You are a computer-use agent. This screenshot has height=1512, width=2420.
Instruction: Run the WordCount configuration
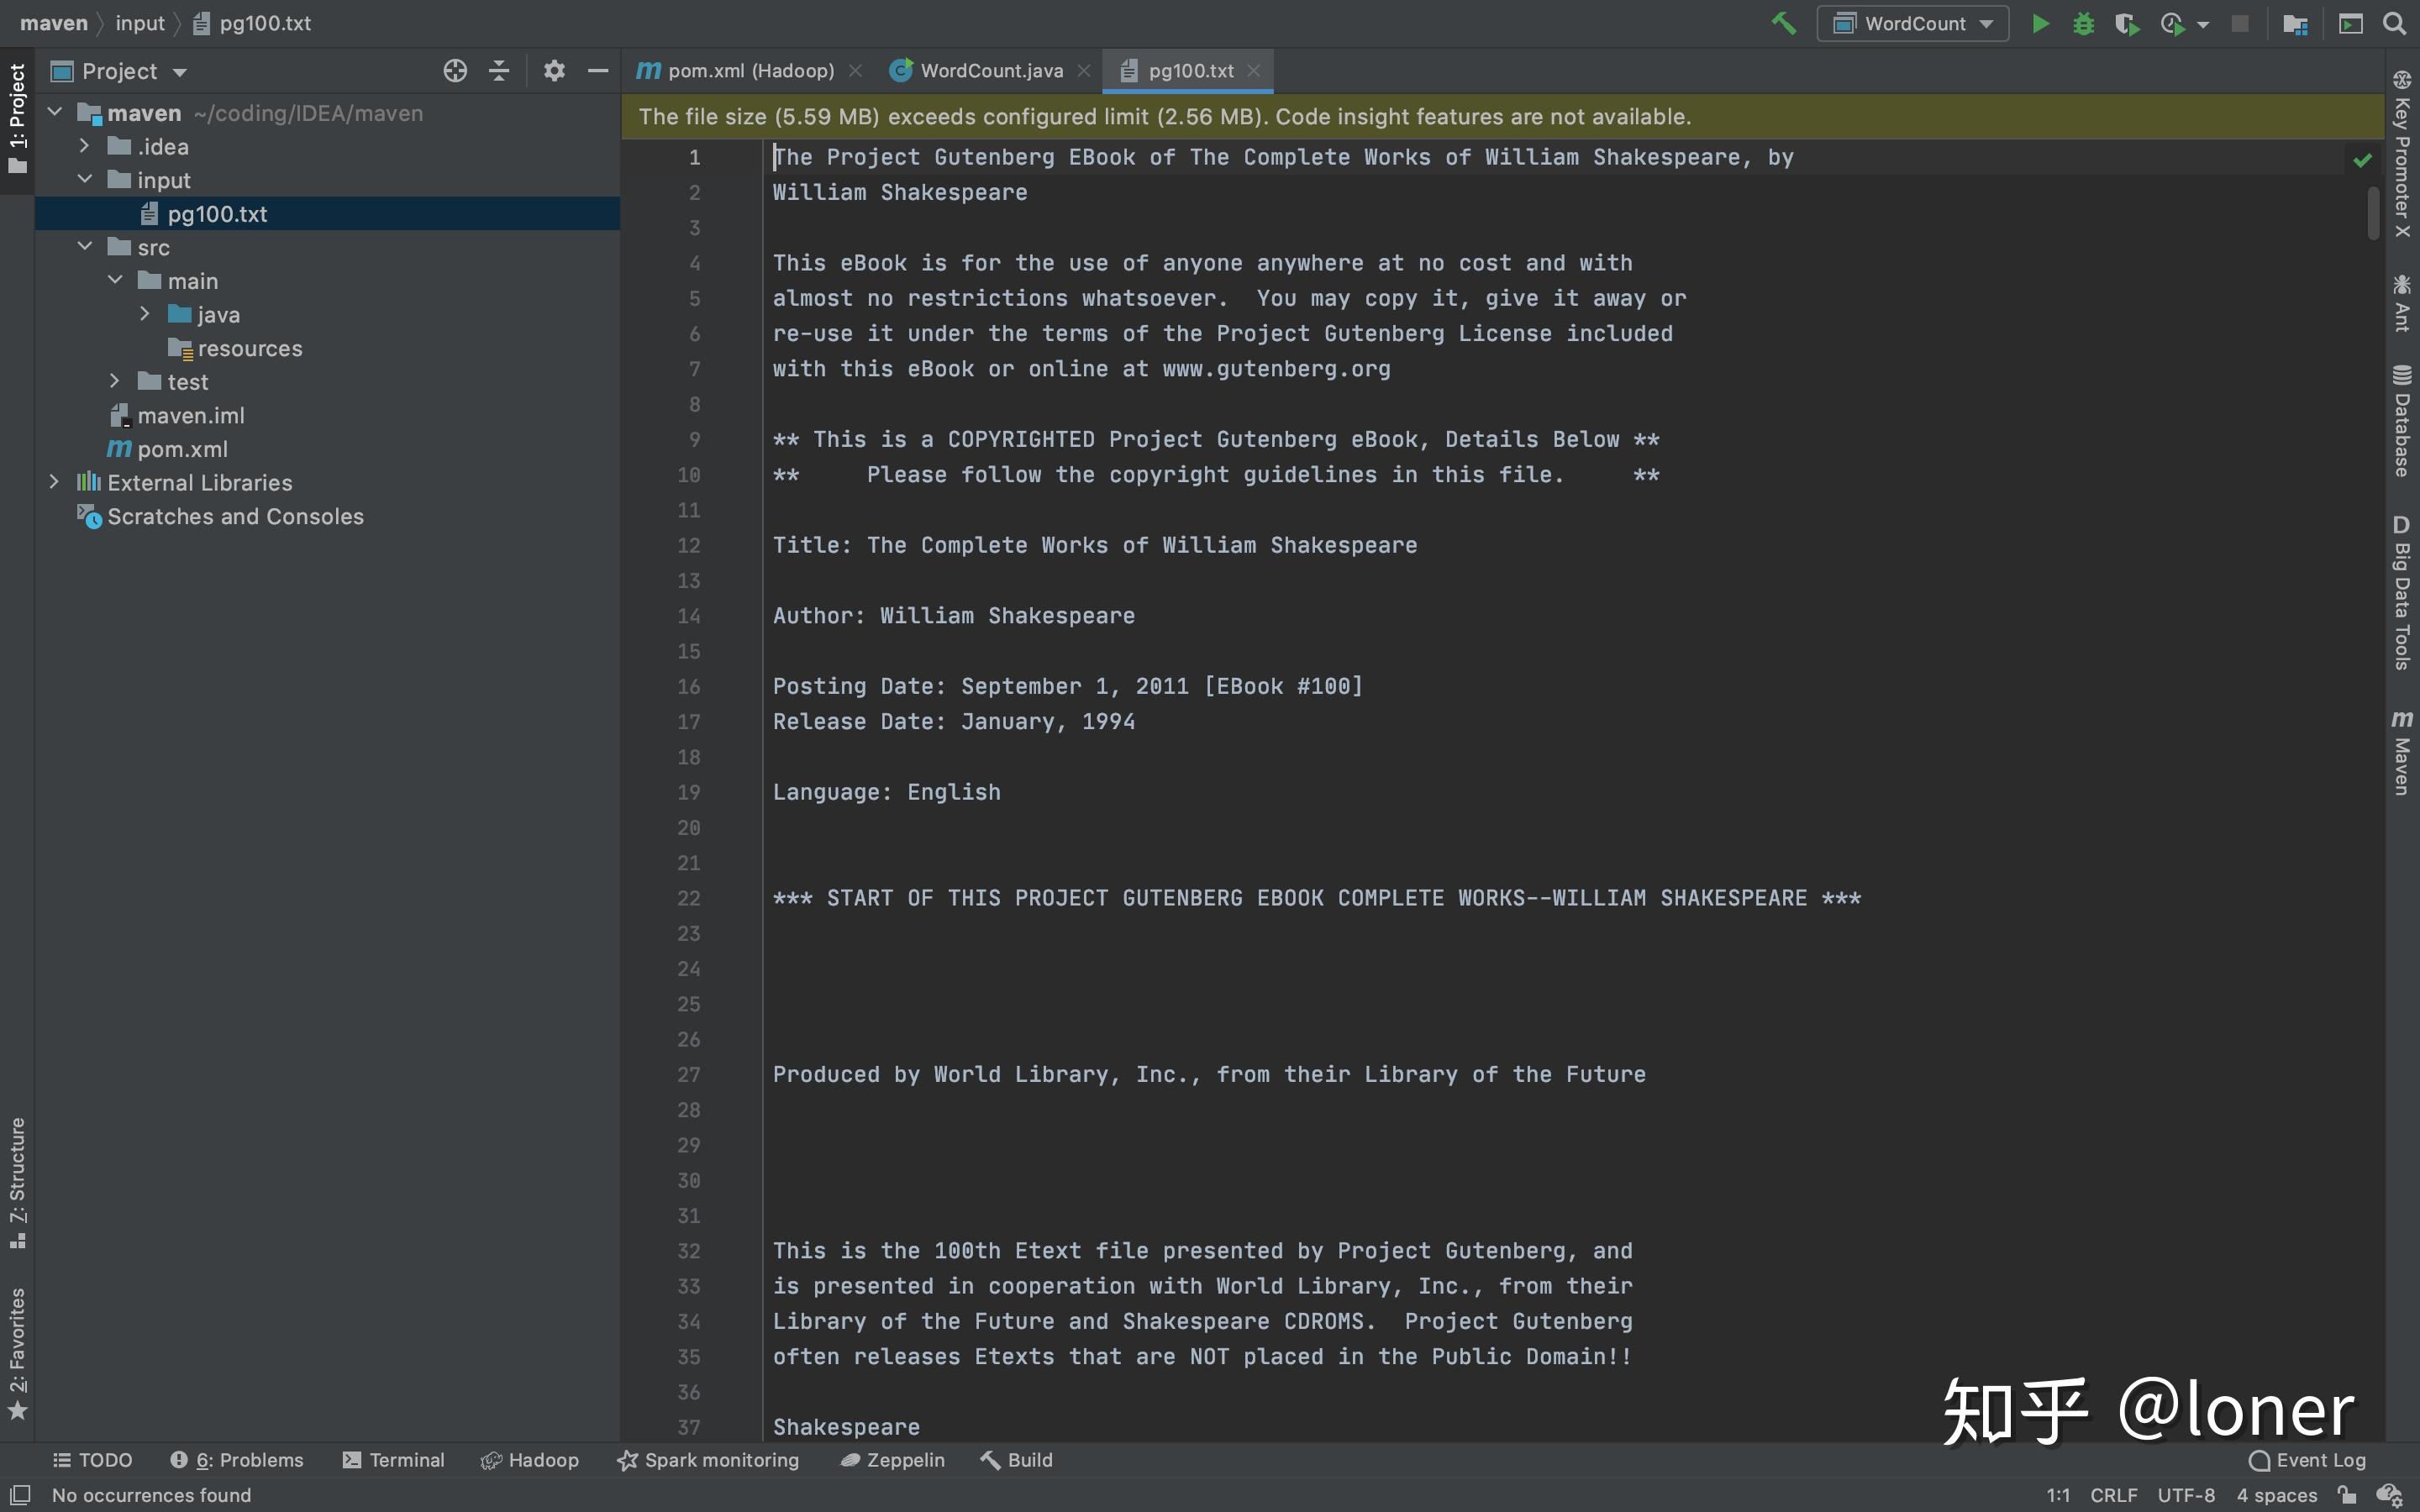pos(2040,23)
